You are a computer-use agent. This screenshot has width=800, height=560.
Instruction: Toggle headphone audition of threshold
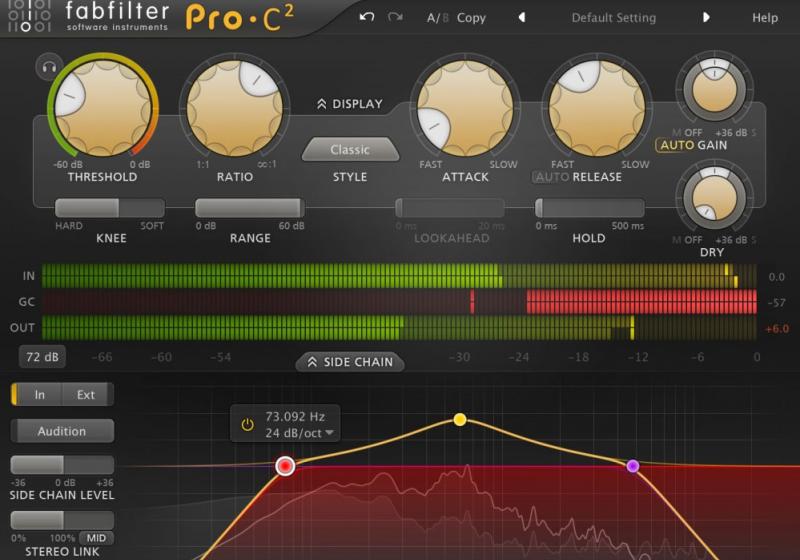[x=49, y=66]
